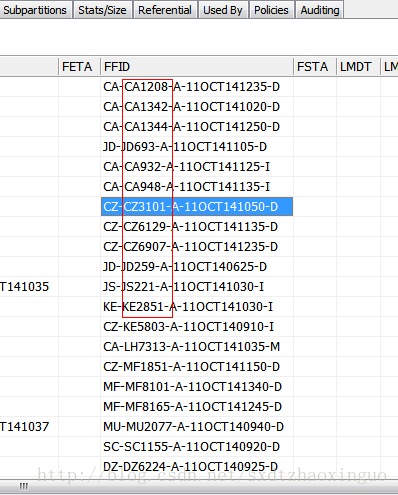Open the Stats/Size tab
Viewport: 398px width, 495px height.
(x=102, y=10)
